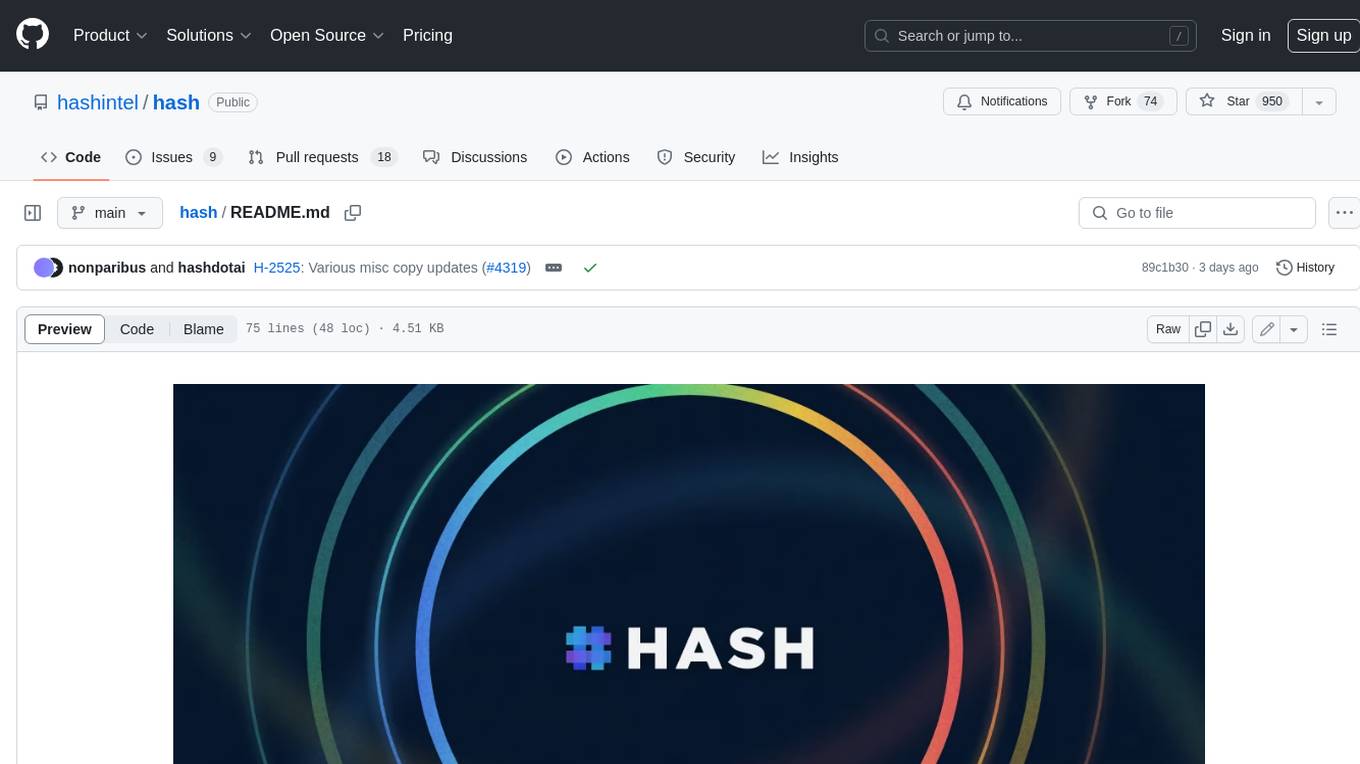Open the main branch selector
The image size is (1360, 764).
tap(110, 213)
